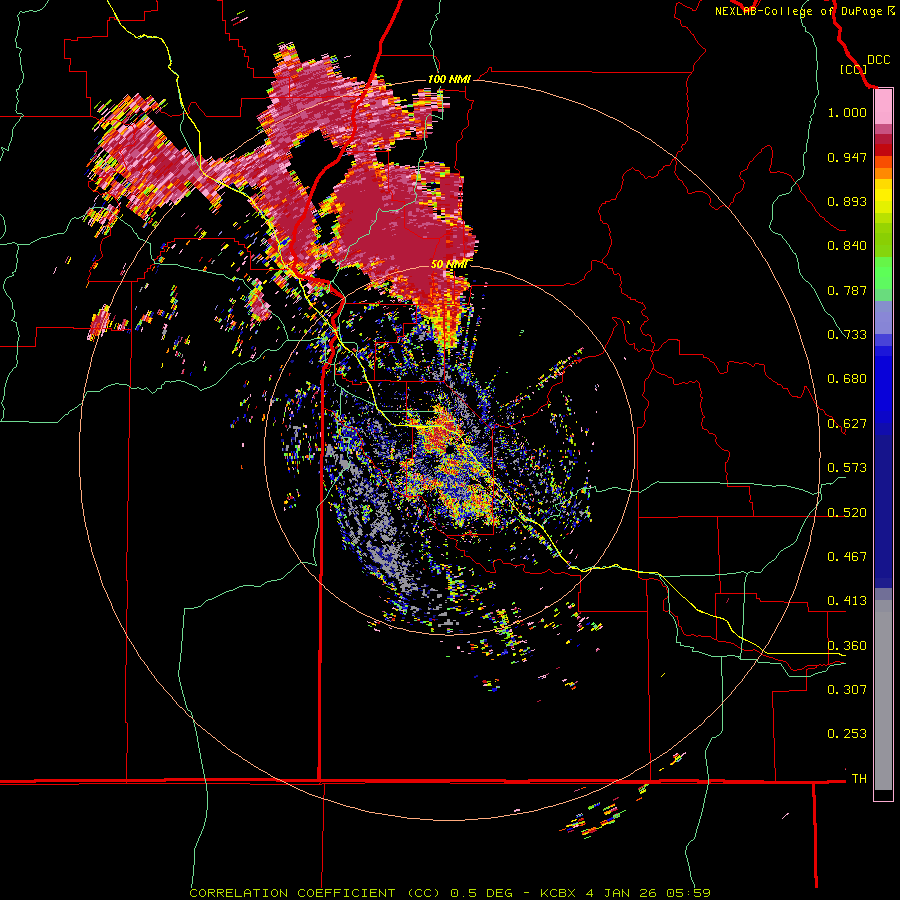Image resolution: width=900 pixels, height=900 pixels.
Task: Pick the gray bottom color bar segment
Action: coord(883,695)
